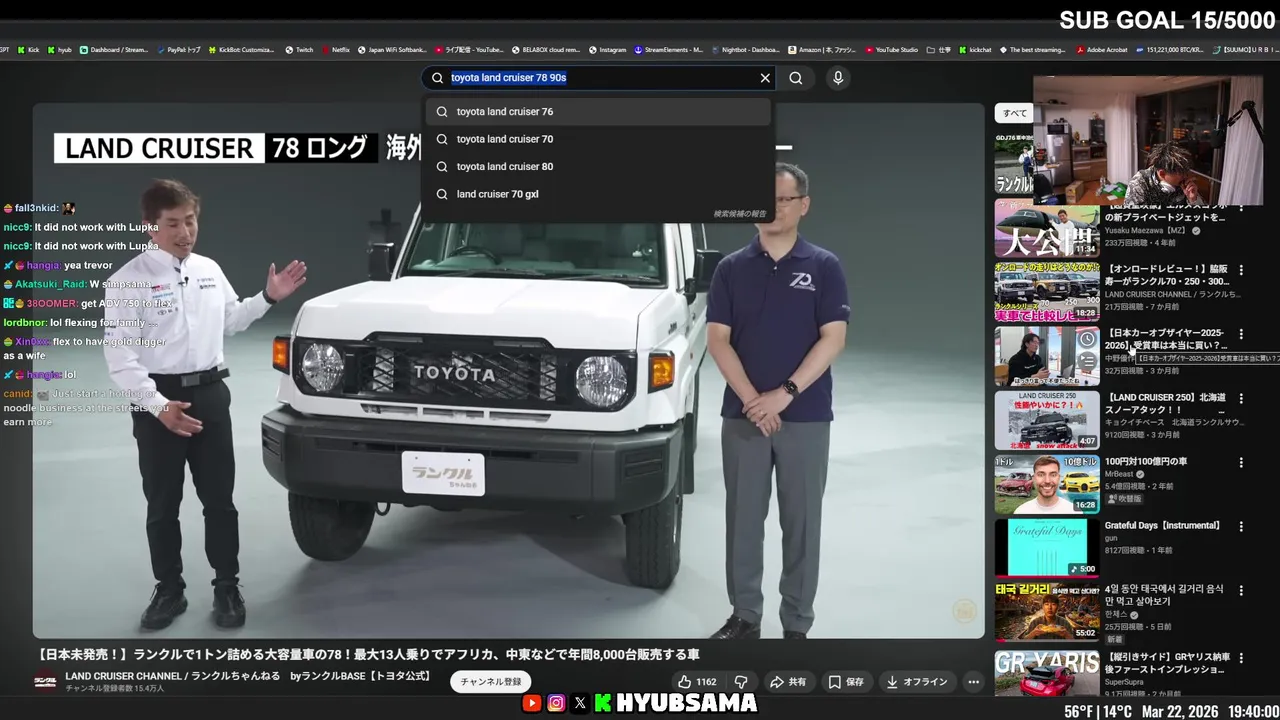The height and width of the screenshot is (720, 1280).
Task: Choose suggestion 'toyota land cruiser 70'
Action: [598, 139]
